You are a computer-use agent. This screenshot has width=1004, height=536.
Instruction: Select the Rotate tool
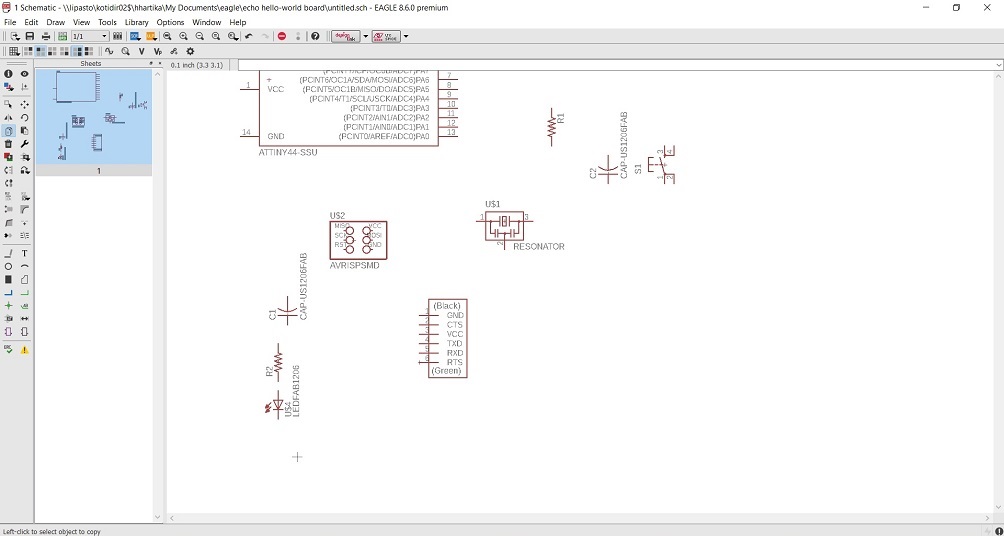tap(24, 117)
